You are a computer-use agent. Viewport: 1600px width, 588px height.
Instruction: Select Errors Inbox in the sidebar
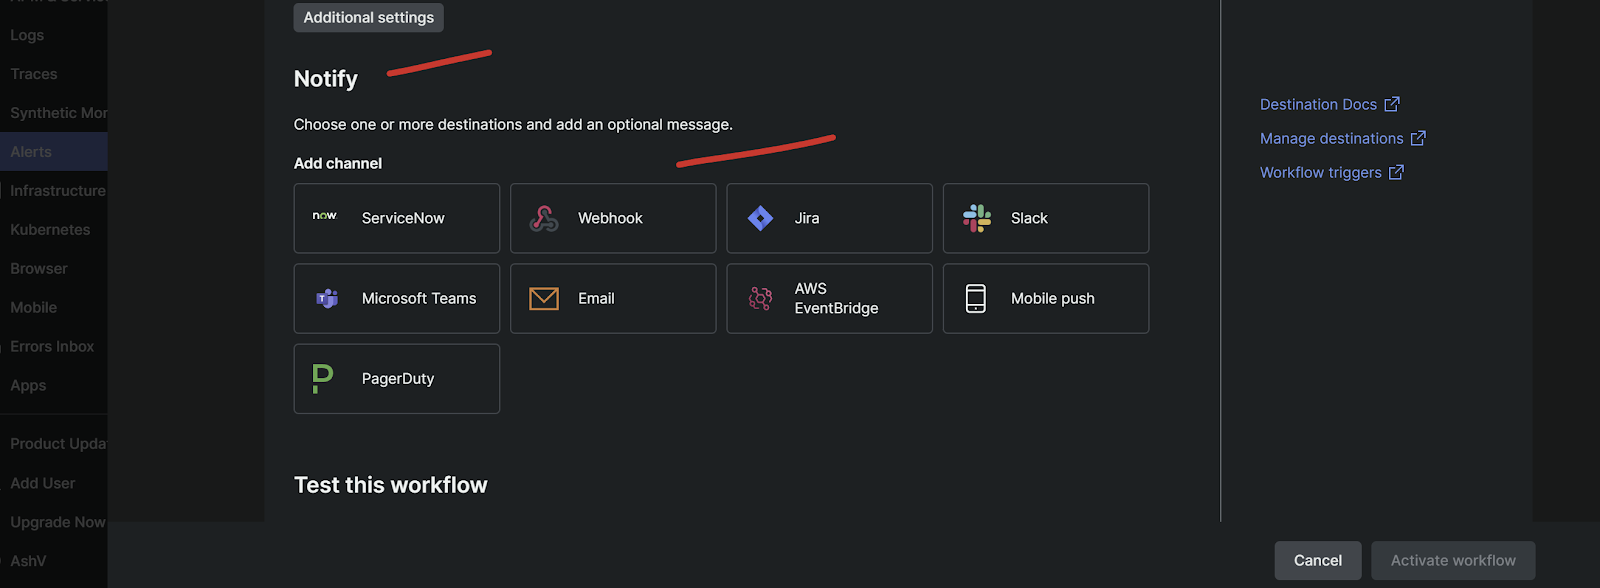pyautogui.click(x=52, y=346)
